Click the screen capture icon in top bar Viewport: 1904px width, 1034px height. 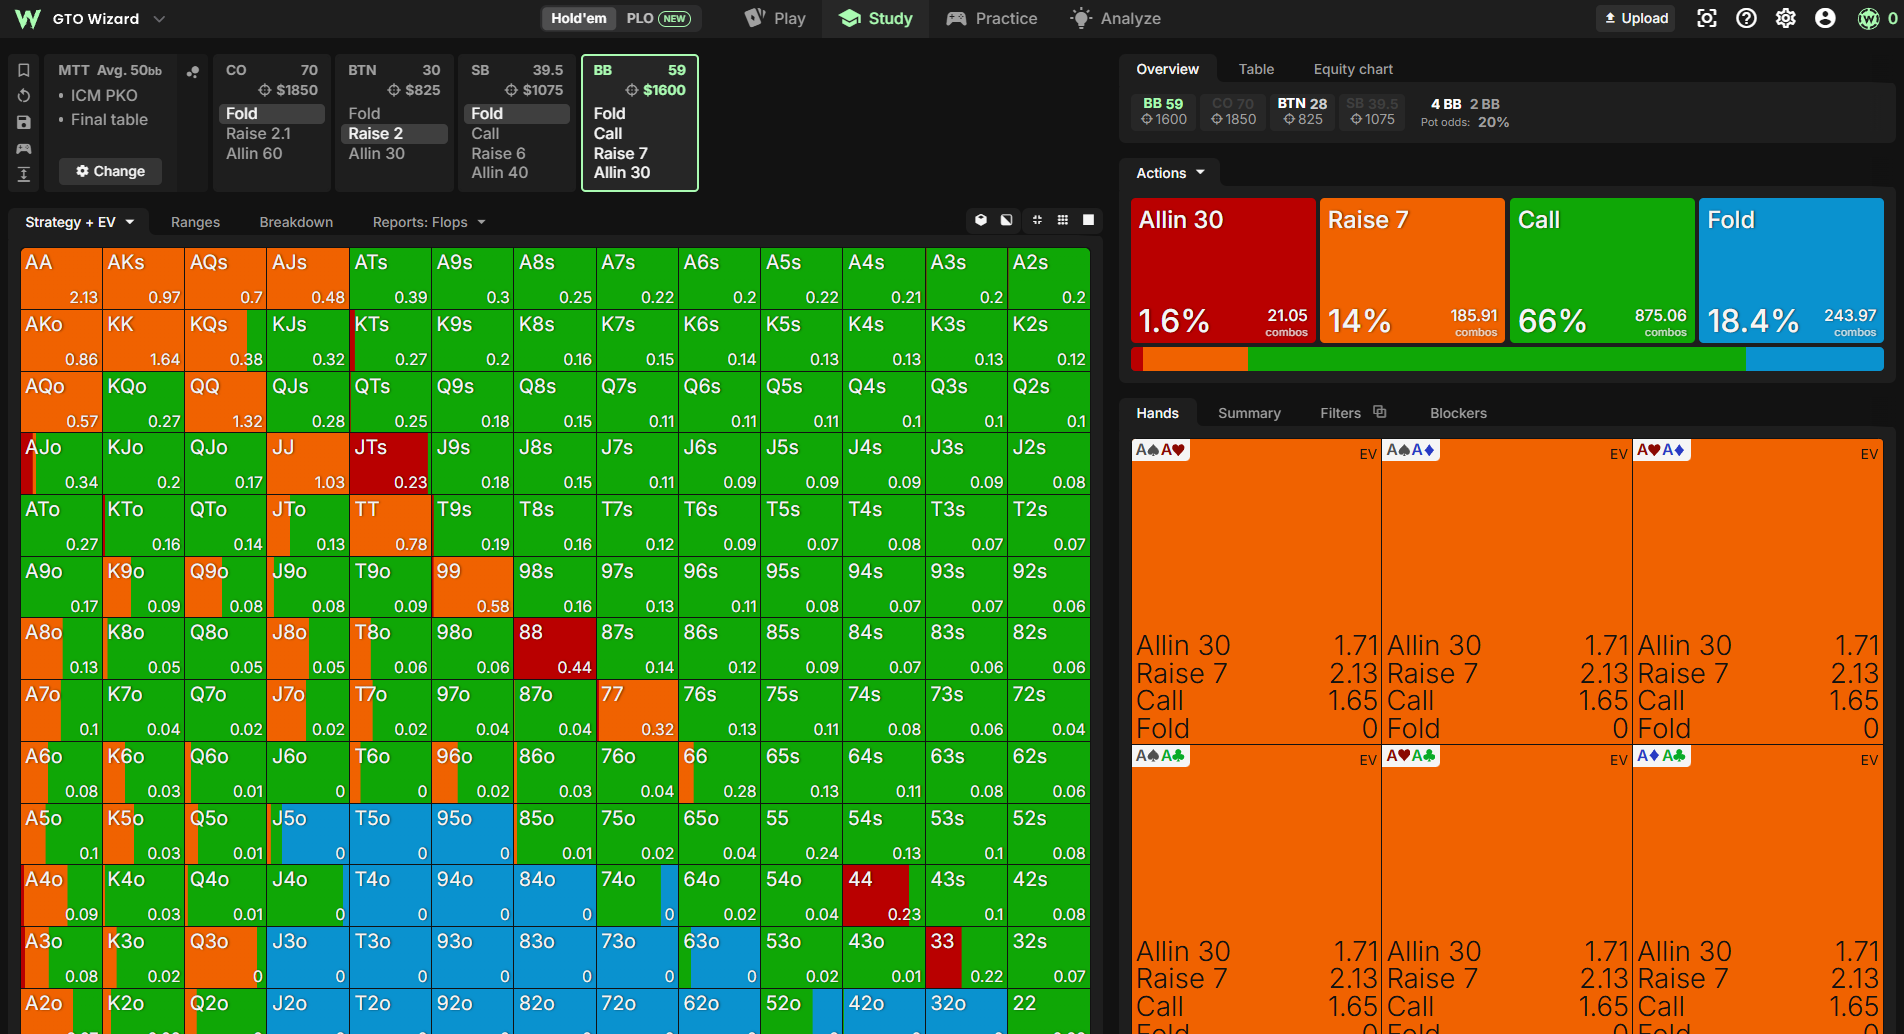point(1707,18)
